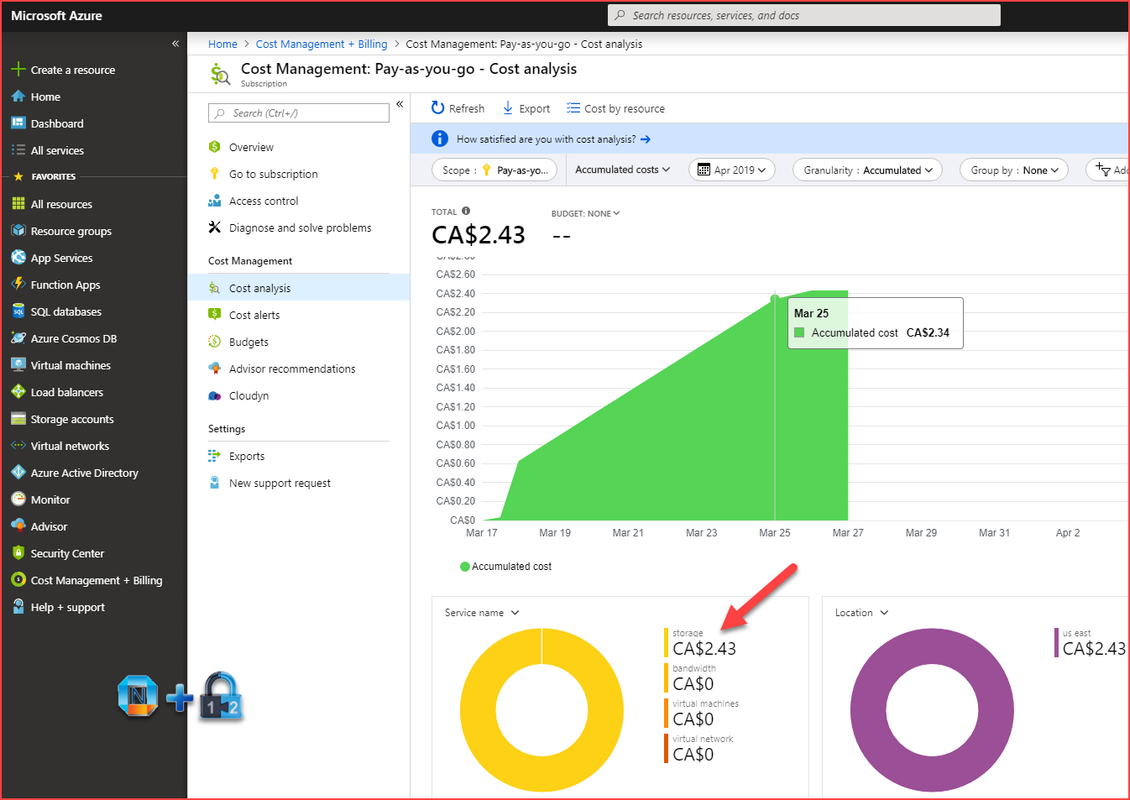The width and height of the screenshot is (1130, 800).
Task: Click the Accumulated cost legend dot
Action: (x=465, y=566)
